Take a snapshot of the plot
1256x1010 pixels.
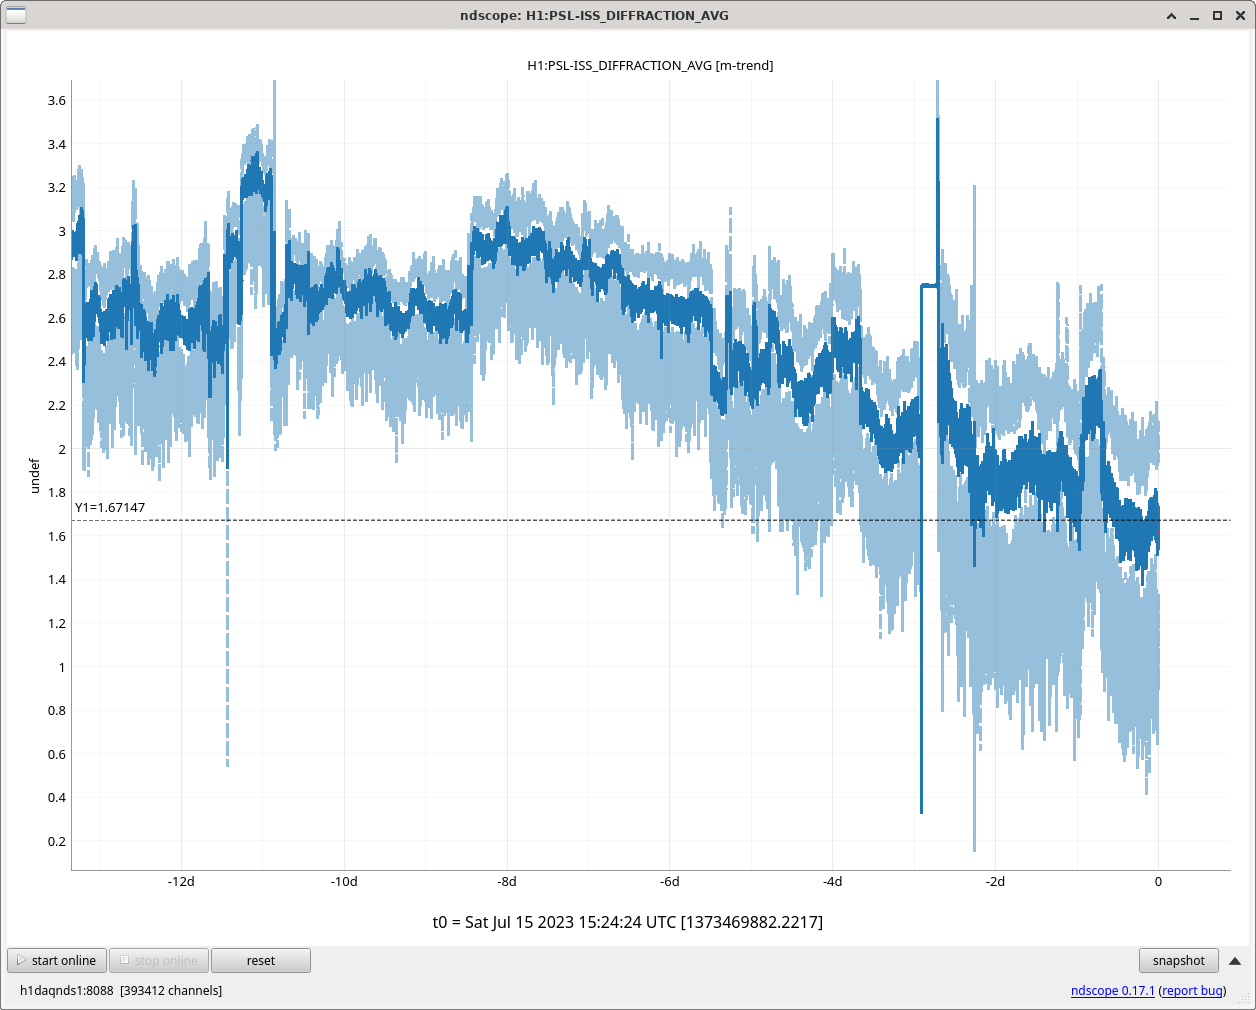1178,960
